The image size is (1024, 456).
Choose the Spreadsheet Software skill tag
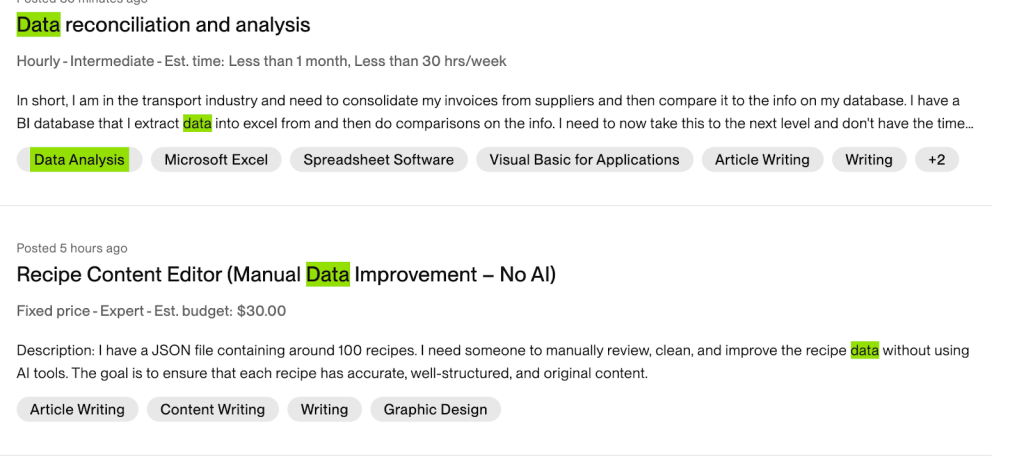click(x=378, y=160)
